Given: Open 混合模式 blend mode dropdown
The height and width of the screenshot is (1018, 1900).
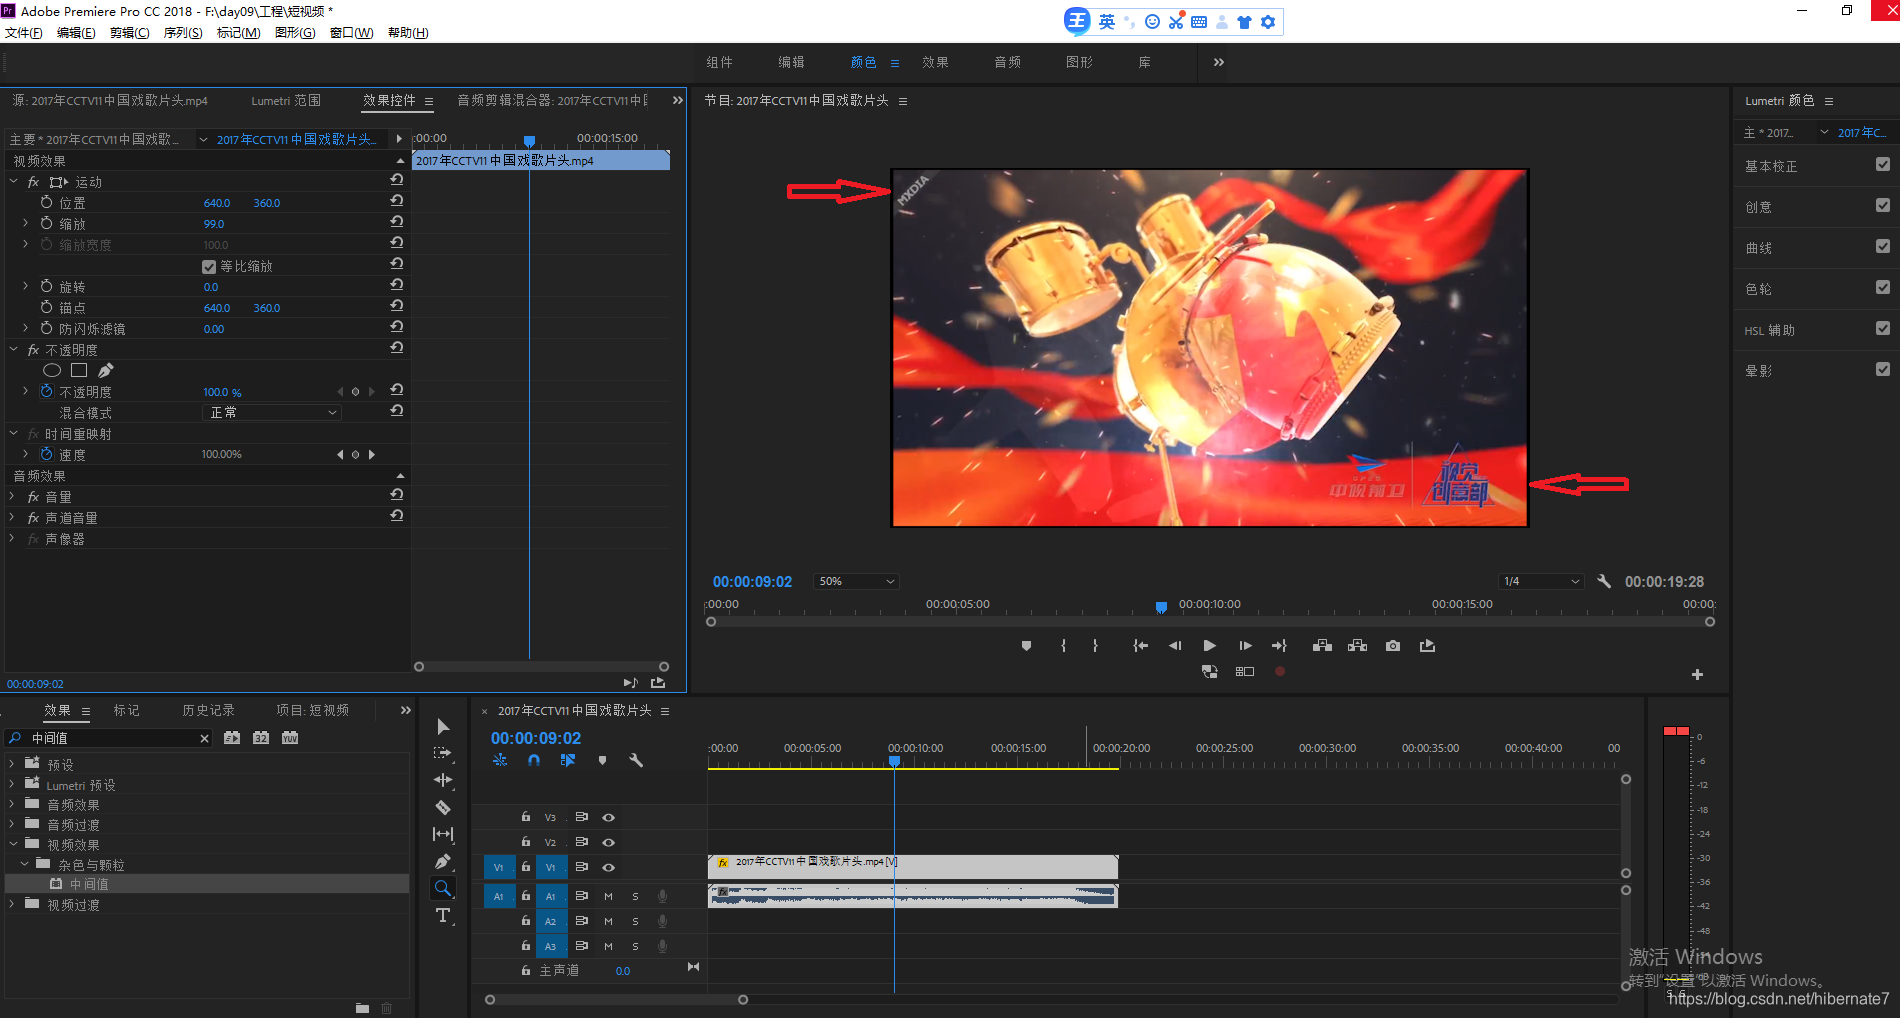Looking at the screenshot, I should click(272, 412).
